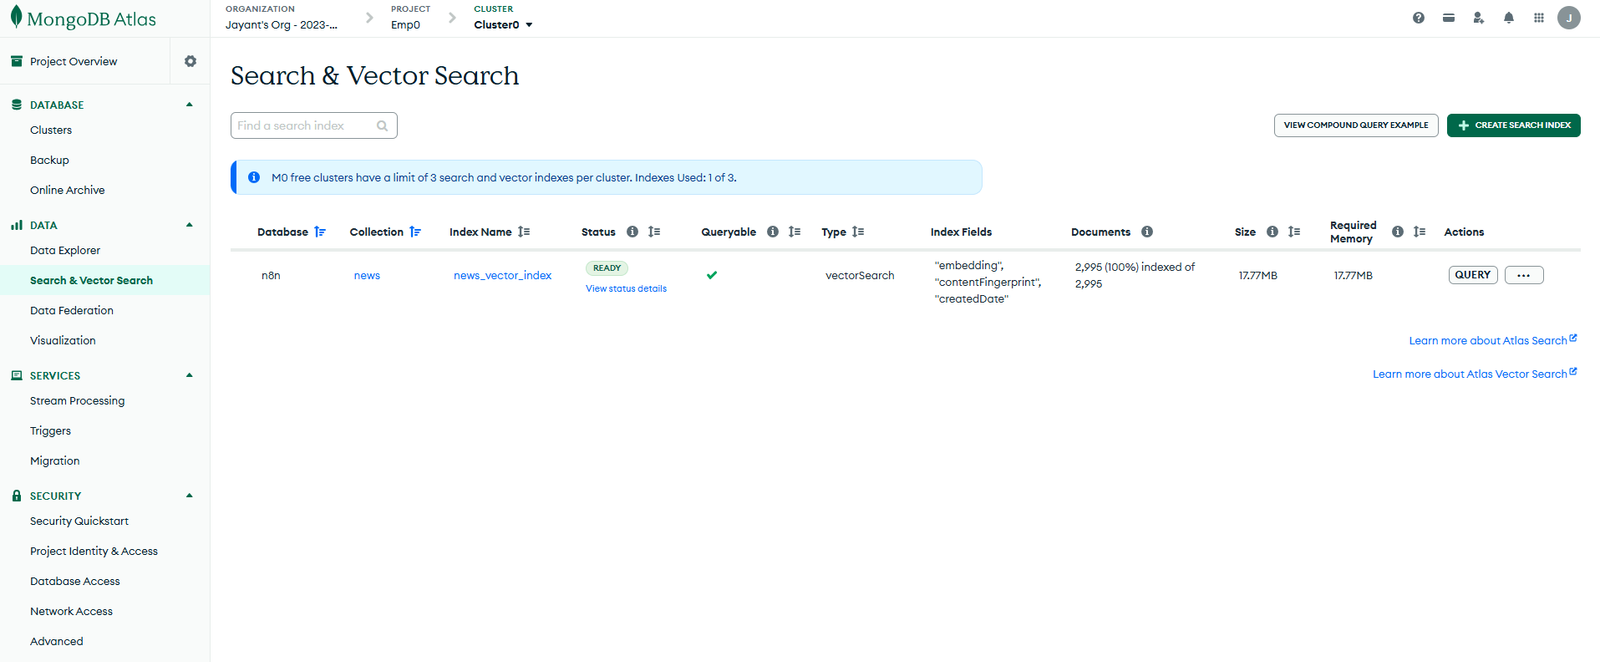Show Required Memory info icon

point(1397,232)
